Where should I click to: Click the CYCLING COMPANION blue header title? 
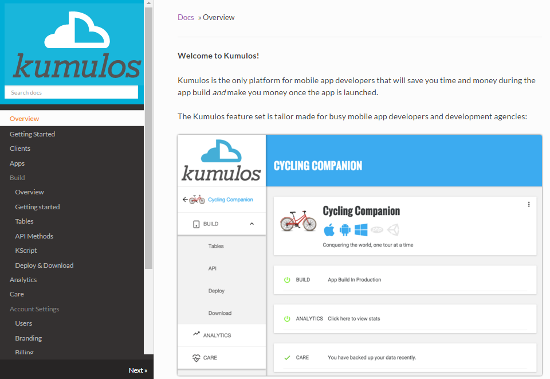pyautogui.click(x=318, y=166)
